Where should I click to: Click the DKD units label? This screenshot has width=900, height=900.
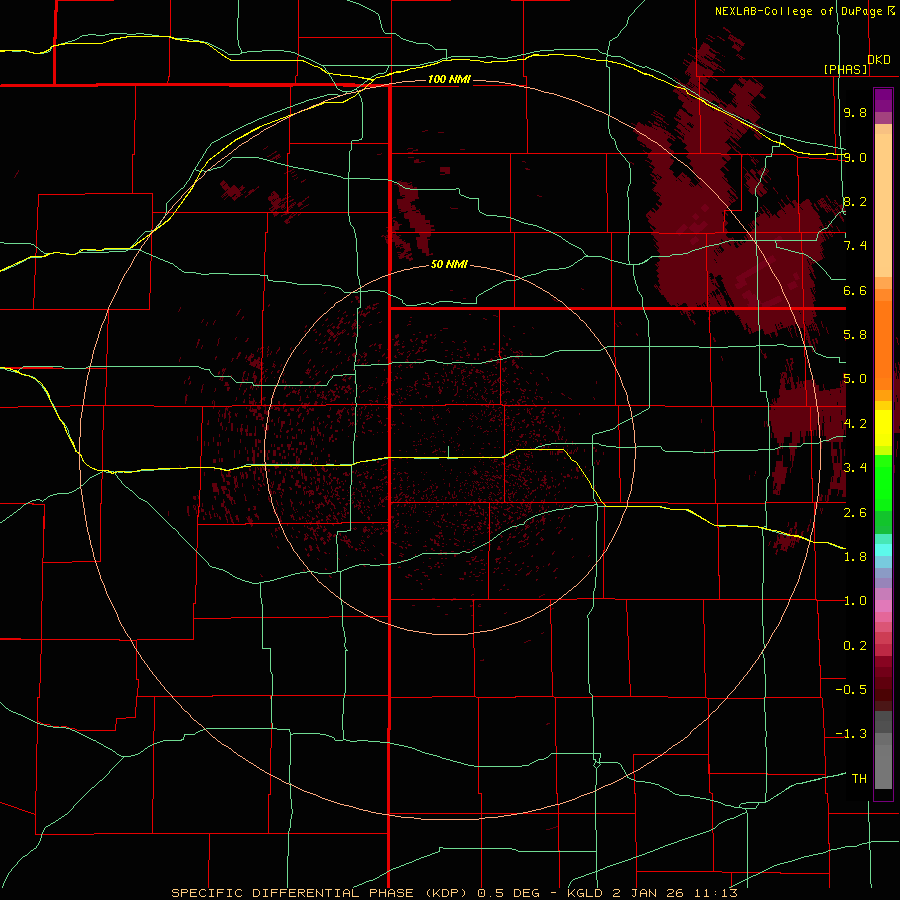879,59
